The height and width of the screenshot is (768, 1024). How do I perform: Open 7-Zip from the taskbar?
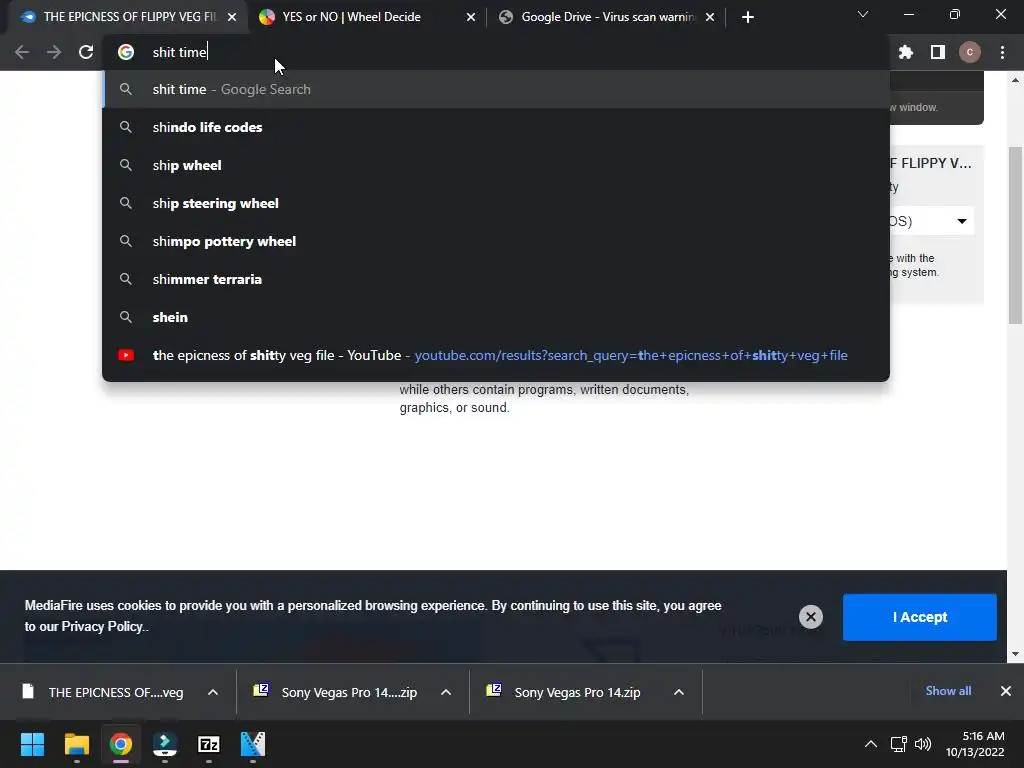tap(209, 744)
